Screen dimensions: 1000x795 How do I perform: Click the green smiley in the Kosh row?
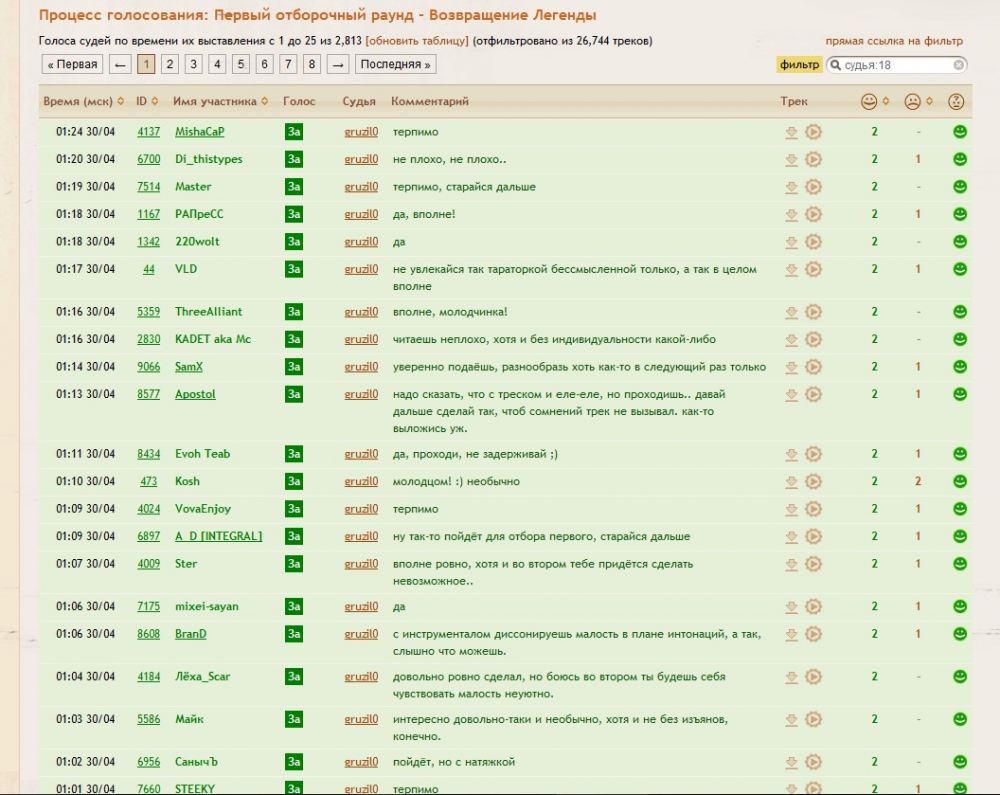click(x=960, y=481)
